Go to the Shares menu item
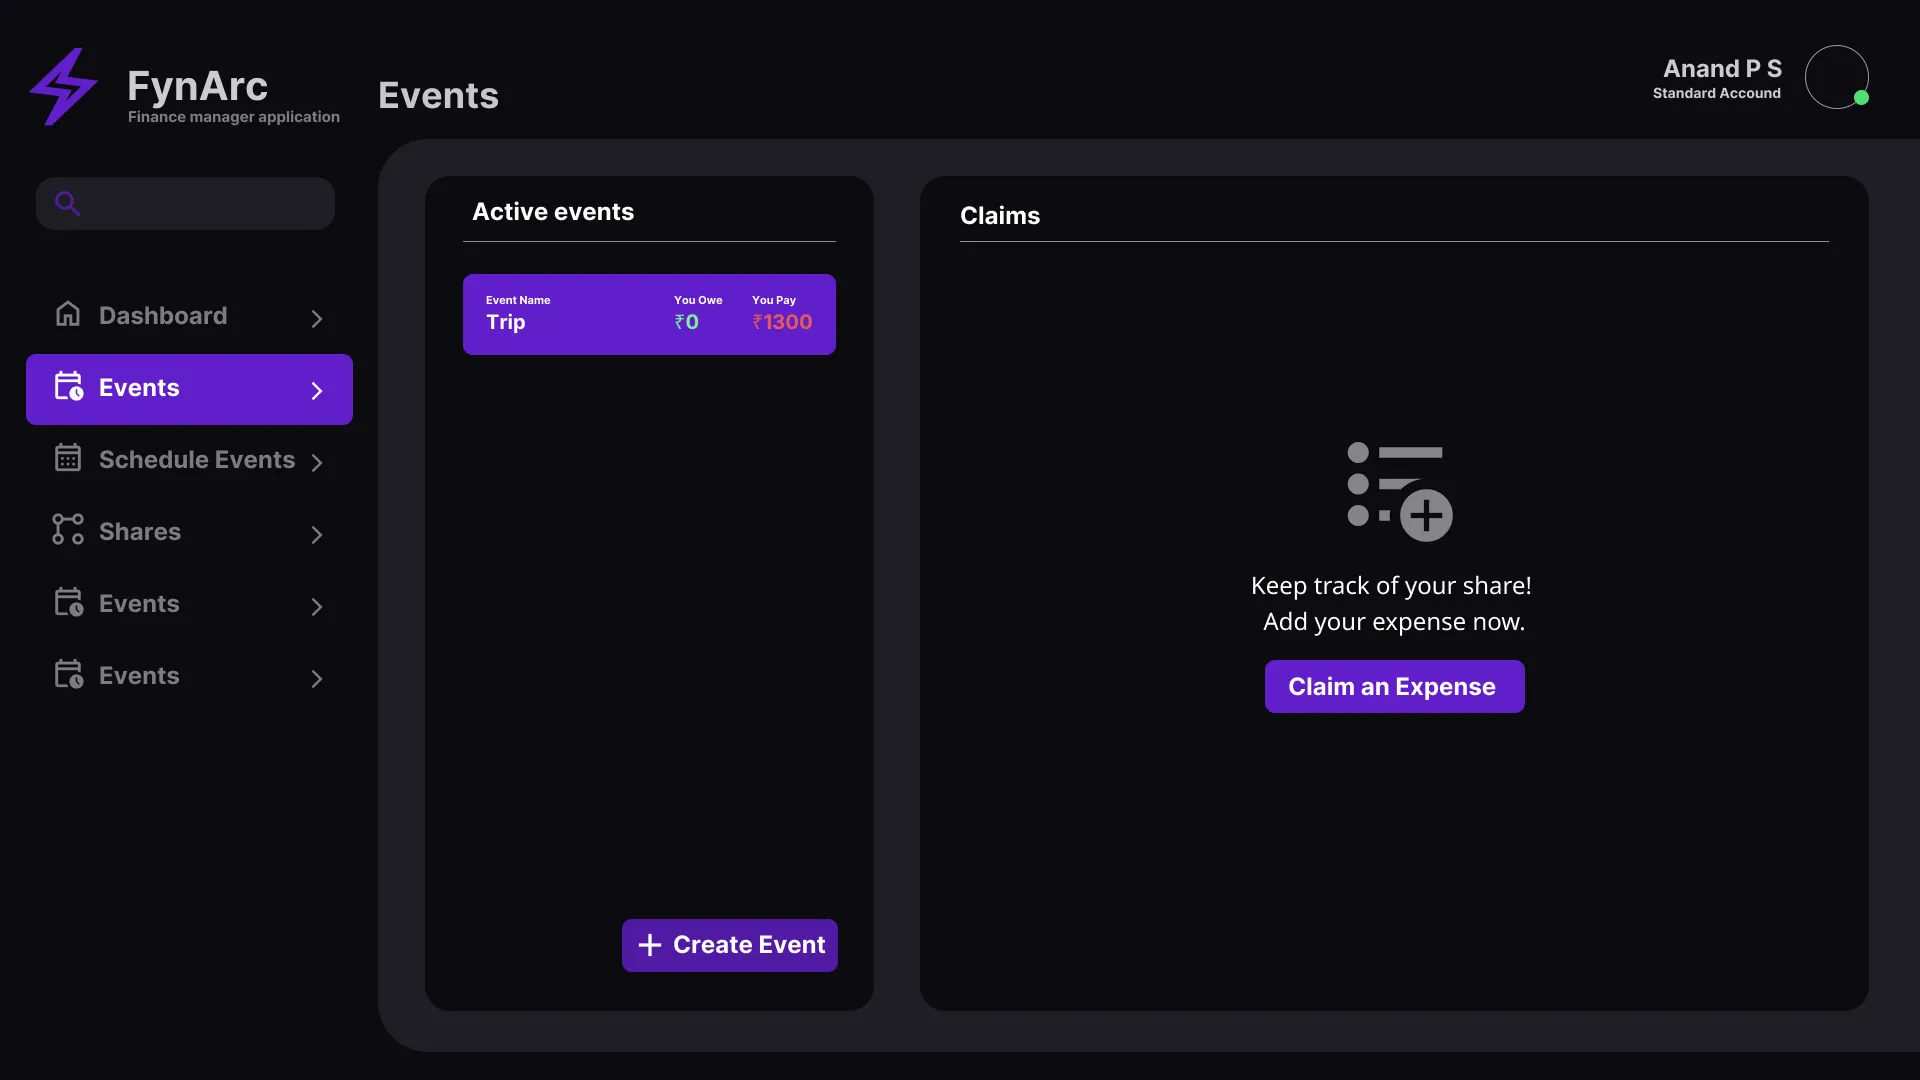 [140, 532]
